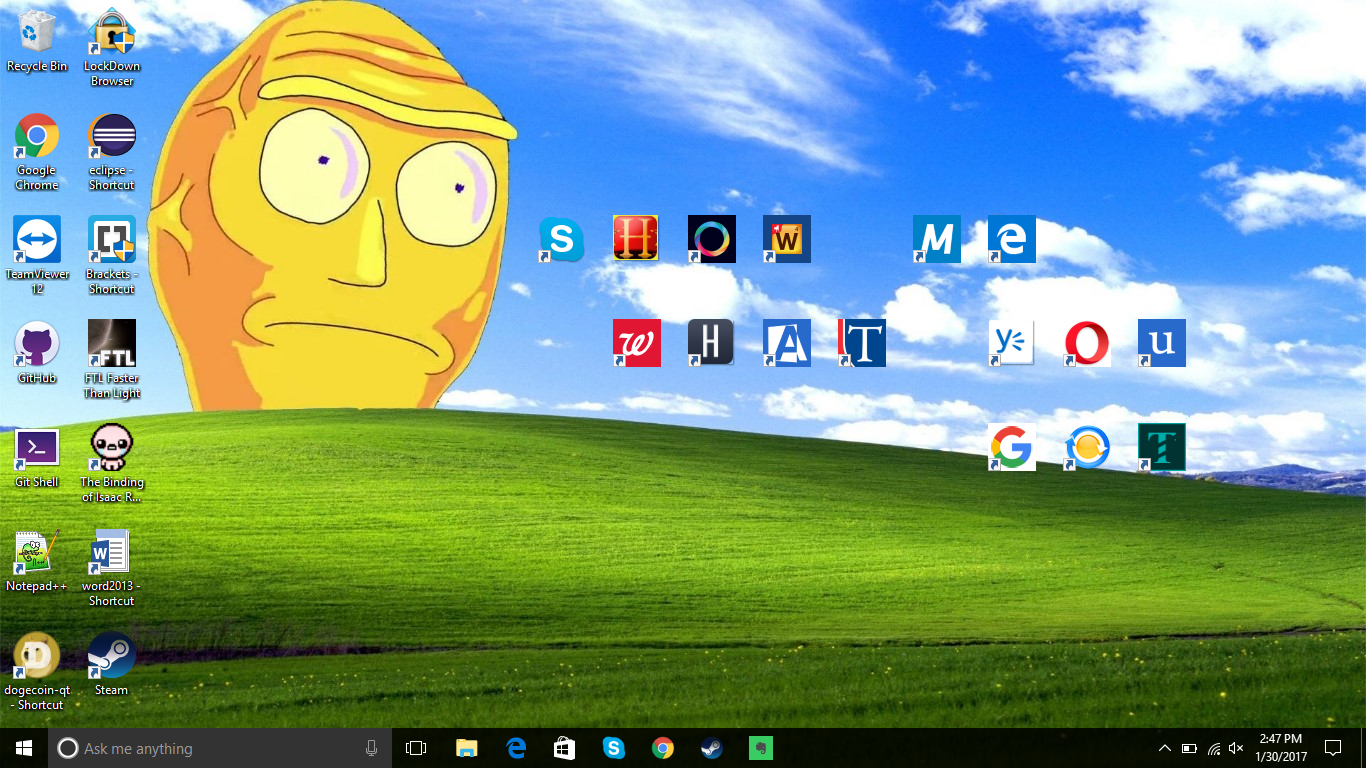The width and height of the screenshot is (1366, 768).
Task: Open the Brackets - Shortcut icon
Action: pos(112,255)
